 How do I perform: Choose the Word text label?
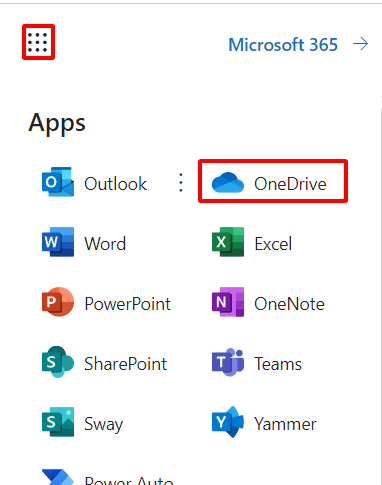(105, 244)
